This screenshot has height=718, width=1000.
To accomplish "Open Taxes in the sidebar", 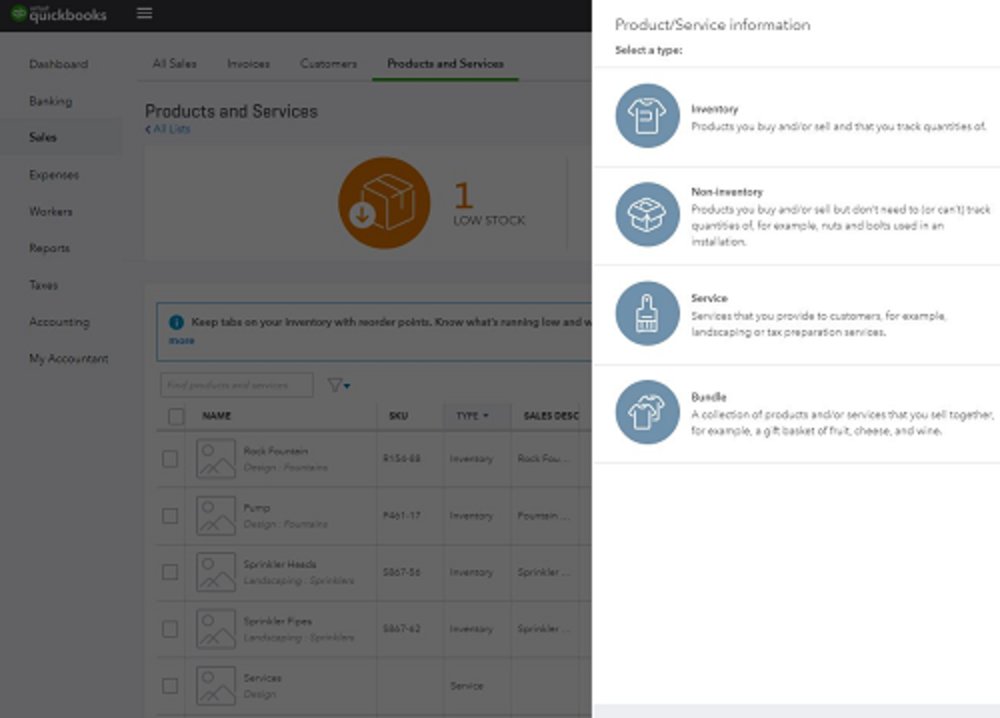I will click(43, 285).
